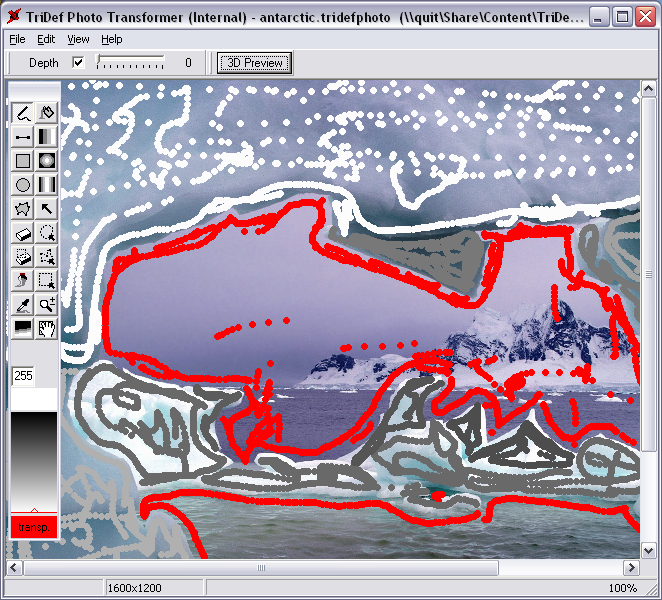Image resolution: width=662 pixels, height=600 pixels.
Task: Select the smudge paint tool
Action: point(22,280)
